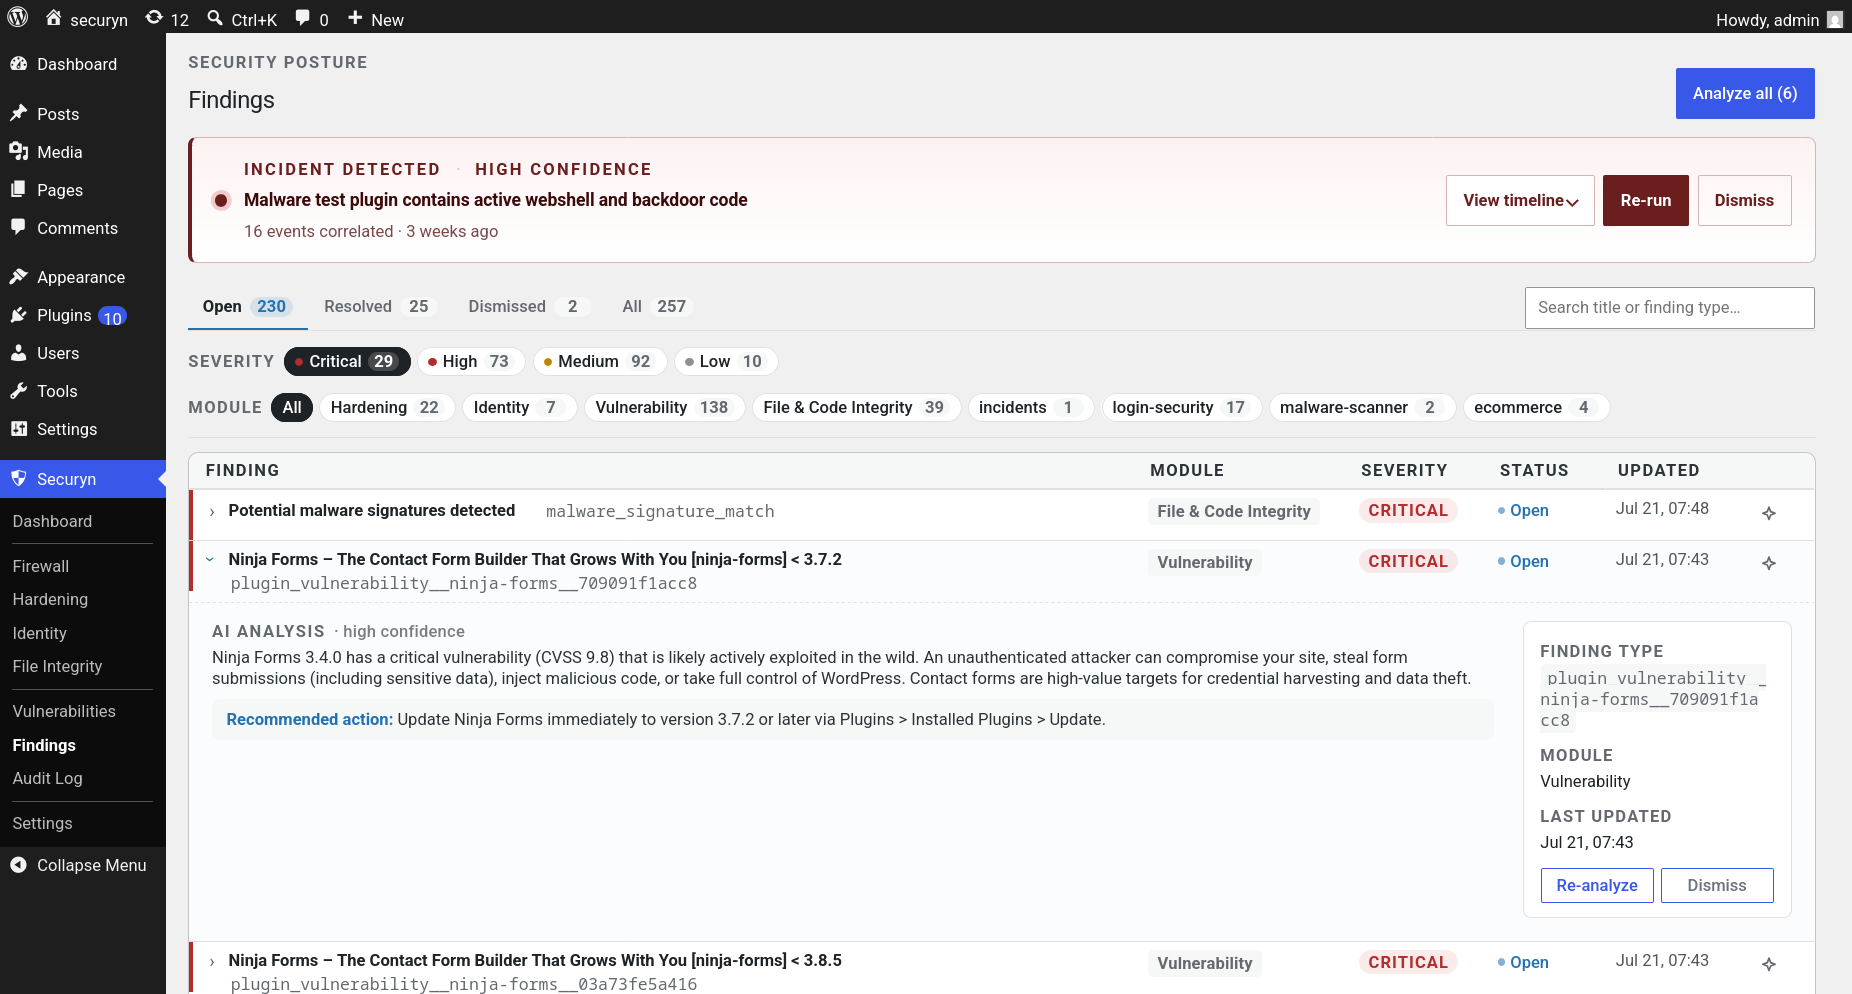Click sparkle analyze icon for malware signatures row
Screen dimensions: 1852x994
(1769, 513)
